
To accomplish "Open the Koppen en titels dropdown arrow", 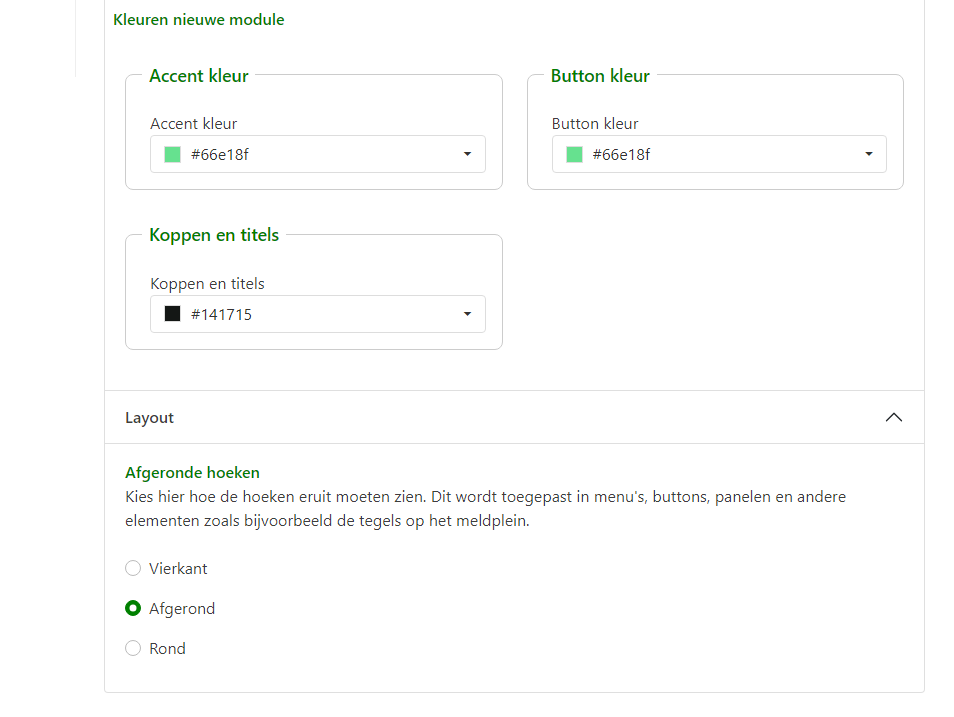I will [x=467, y=314].
